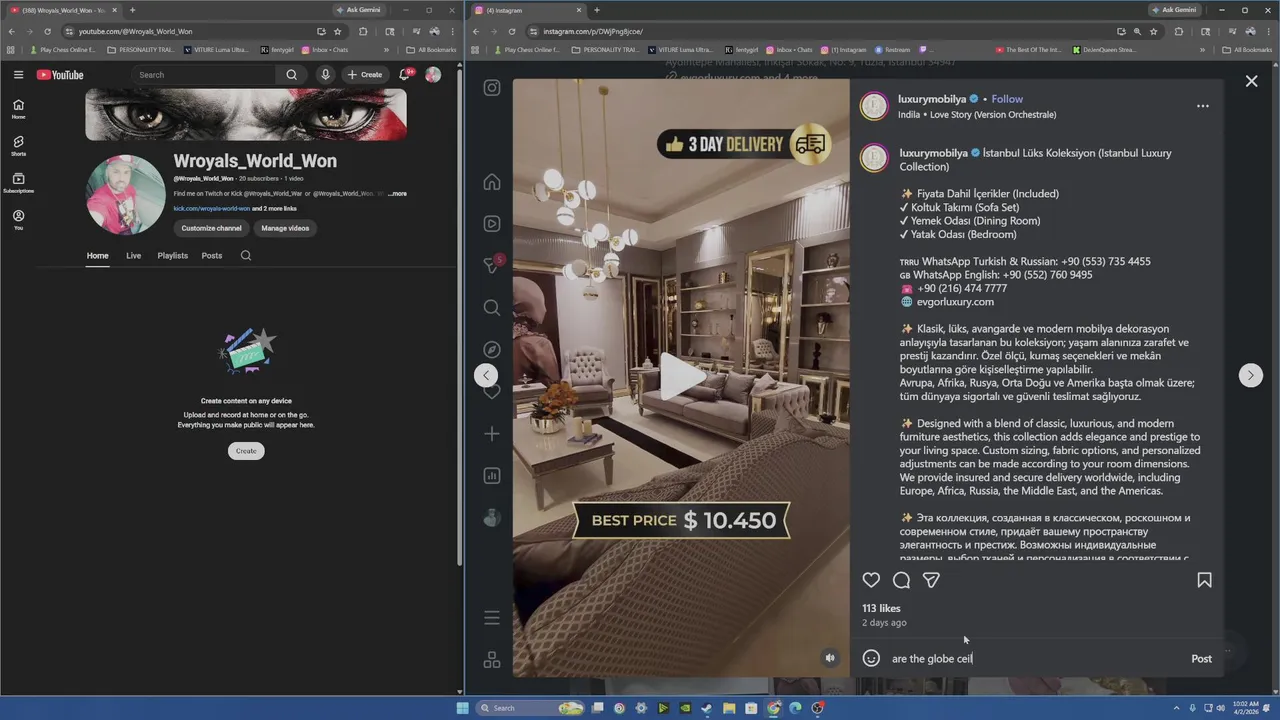
Task: Click the comment input field
Action: (1035, 659)
